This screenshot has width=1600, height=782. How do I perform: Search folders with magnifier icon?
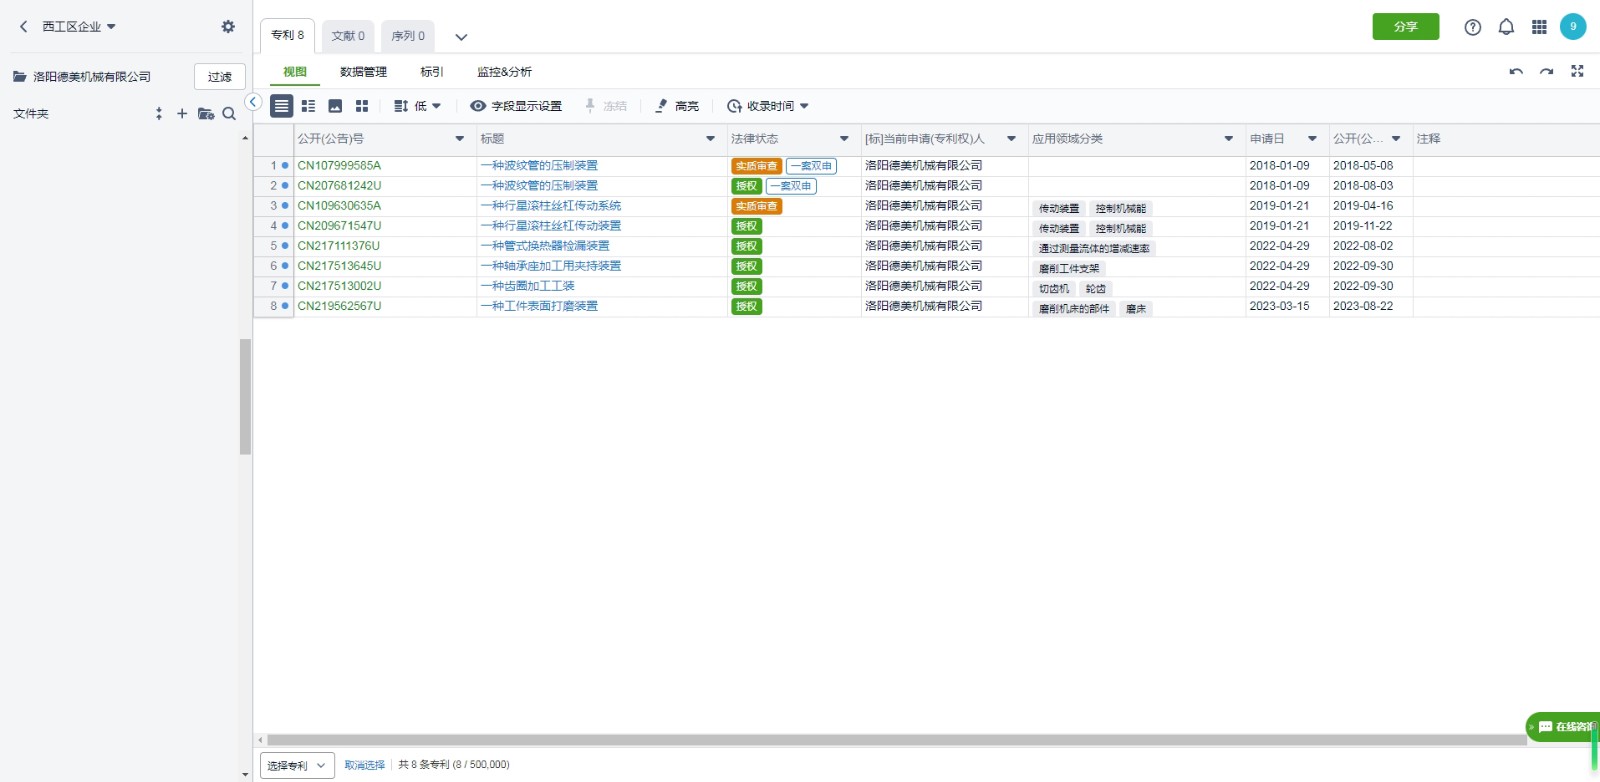pos(229,114)
